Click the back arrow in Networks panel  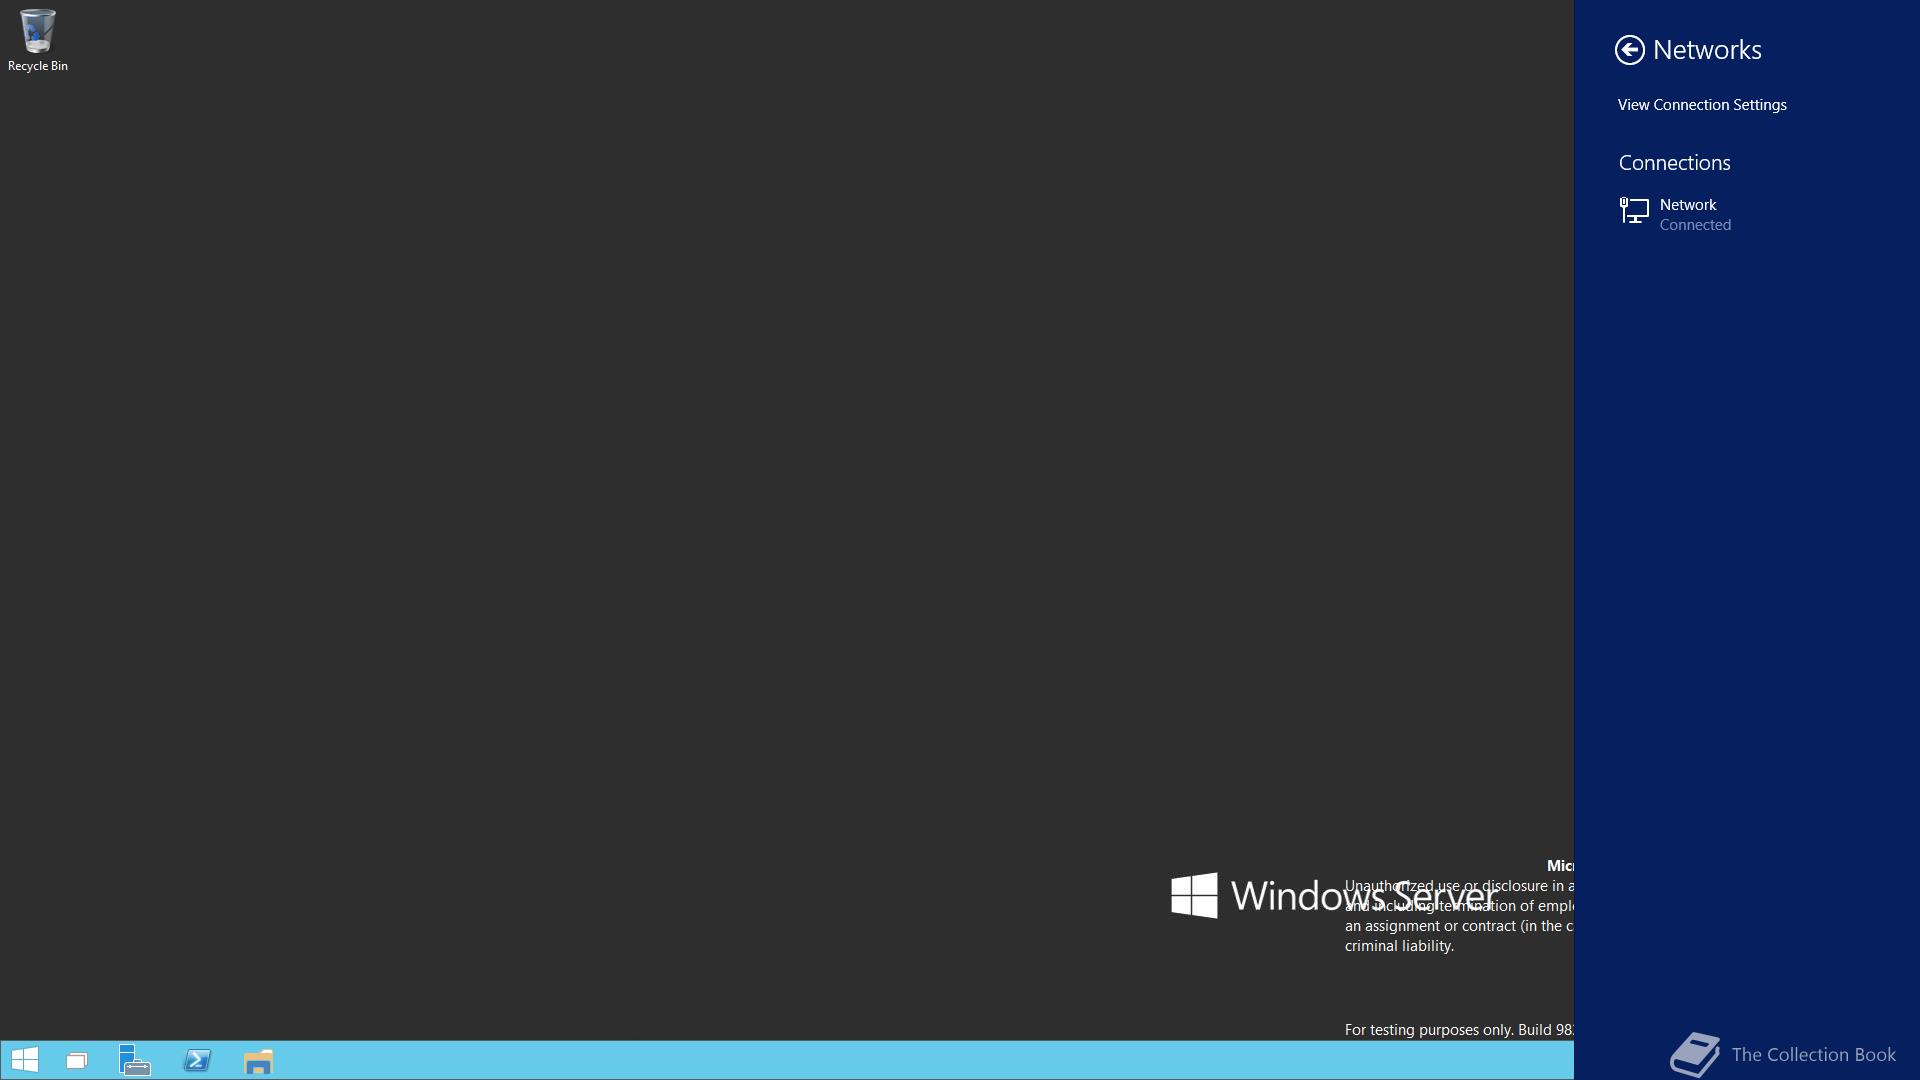(1630, 50)
